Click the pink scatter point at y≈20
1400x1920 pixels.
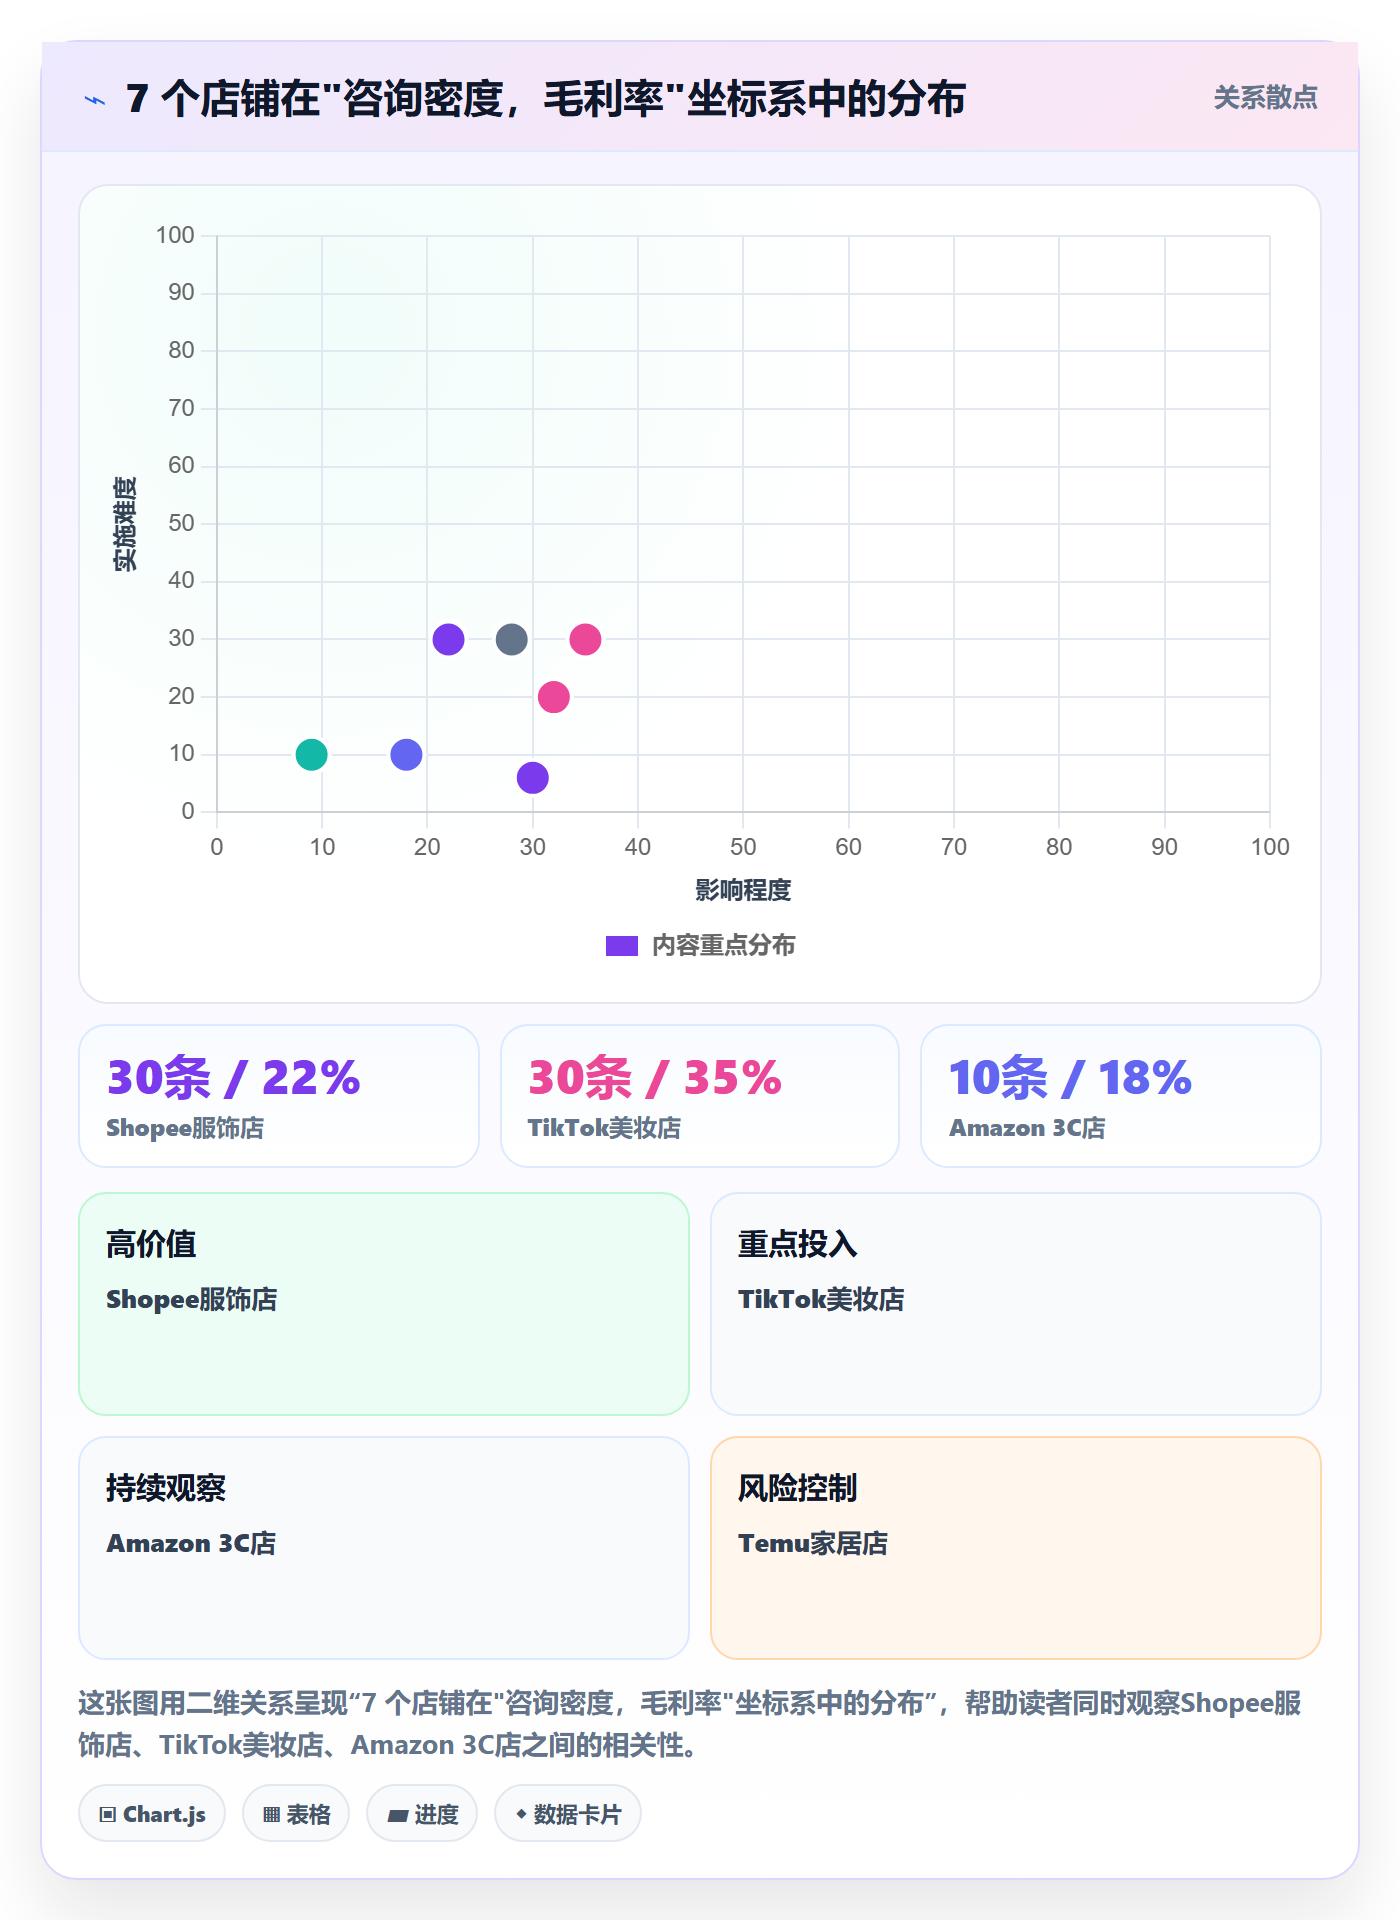(554, 697)
